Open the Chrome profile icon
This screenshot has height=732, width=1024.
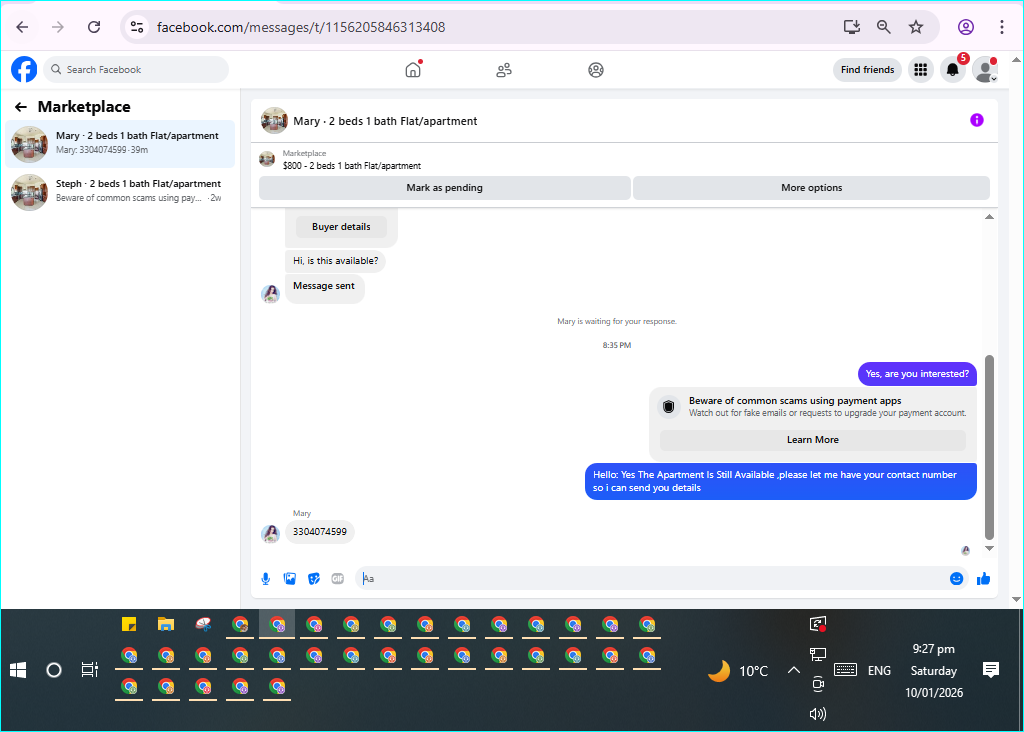(x=966, y=27)
